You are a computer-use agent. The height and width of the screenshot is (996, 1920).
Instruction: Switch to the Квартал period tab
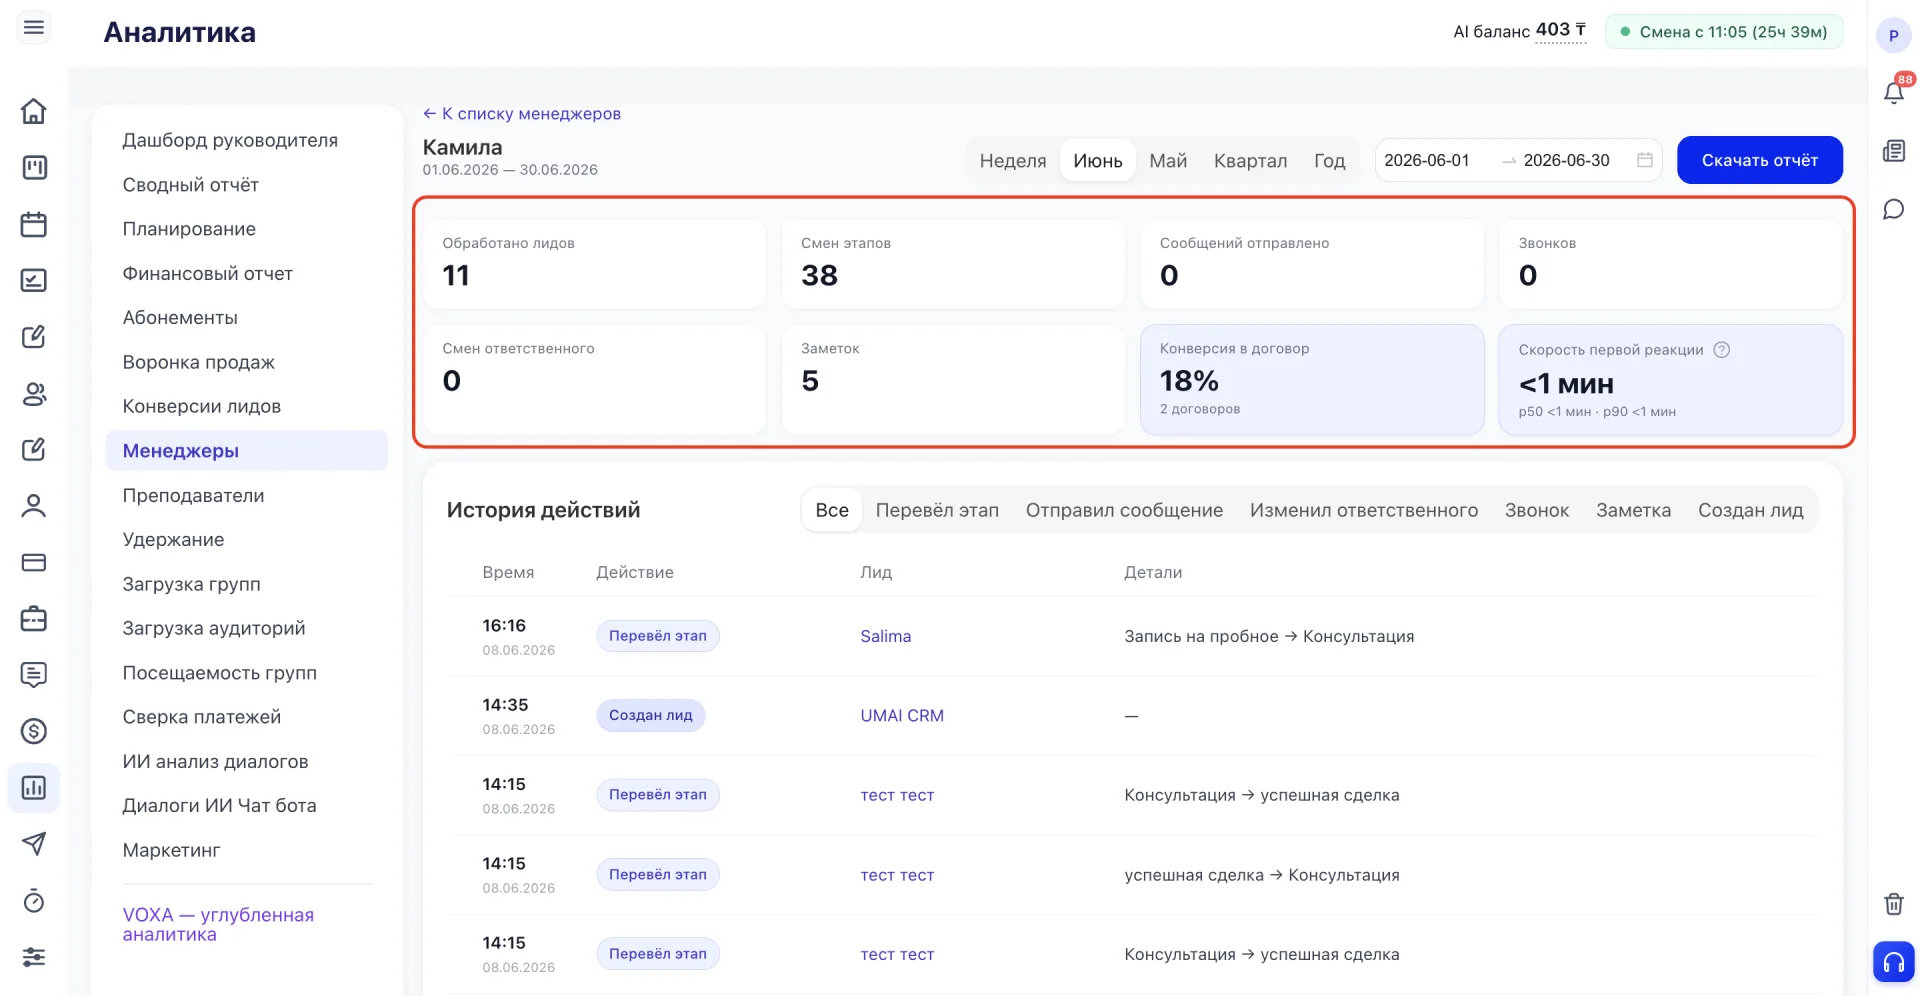[x=1250, y=161]
